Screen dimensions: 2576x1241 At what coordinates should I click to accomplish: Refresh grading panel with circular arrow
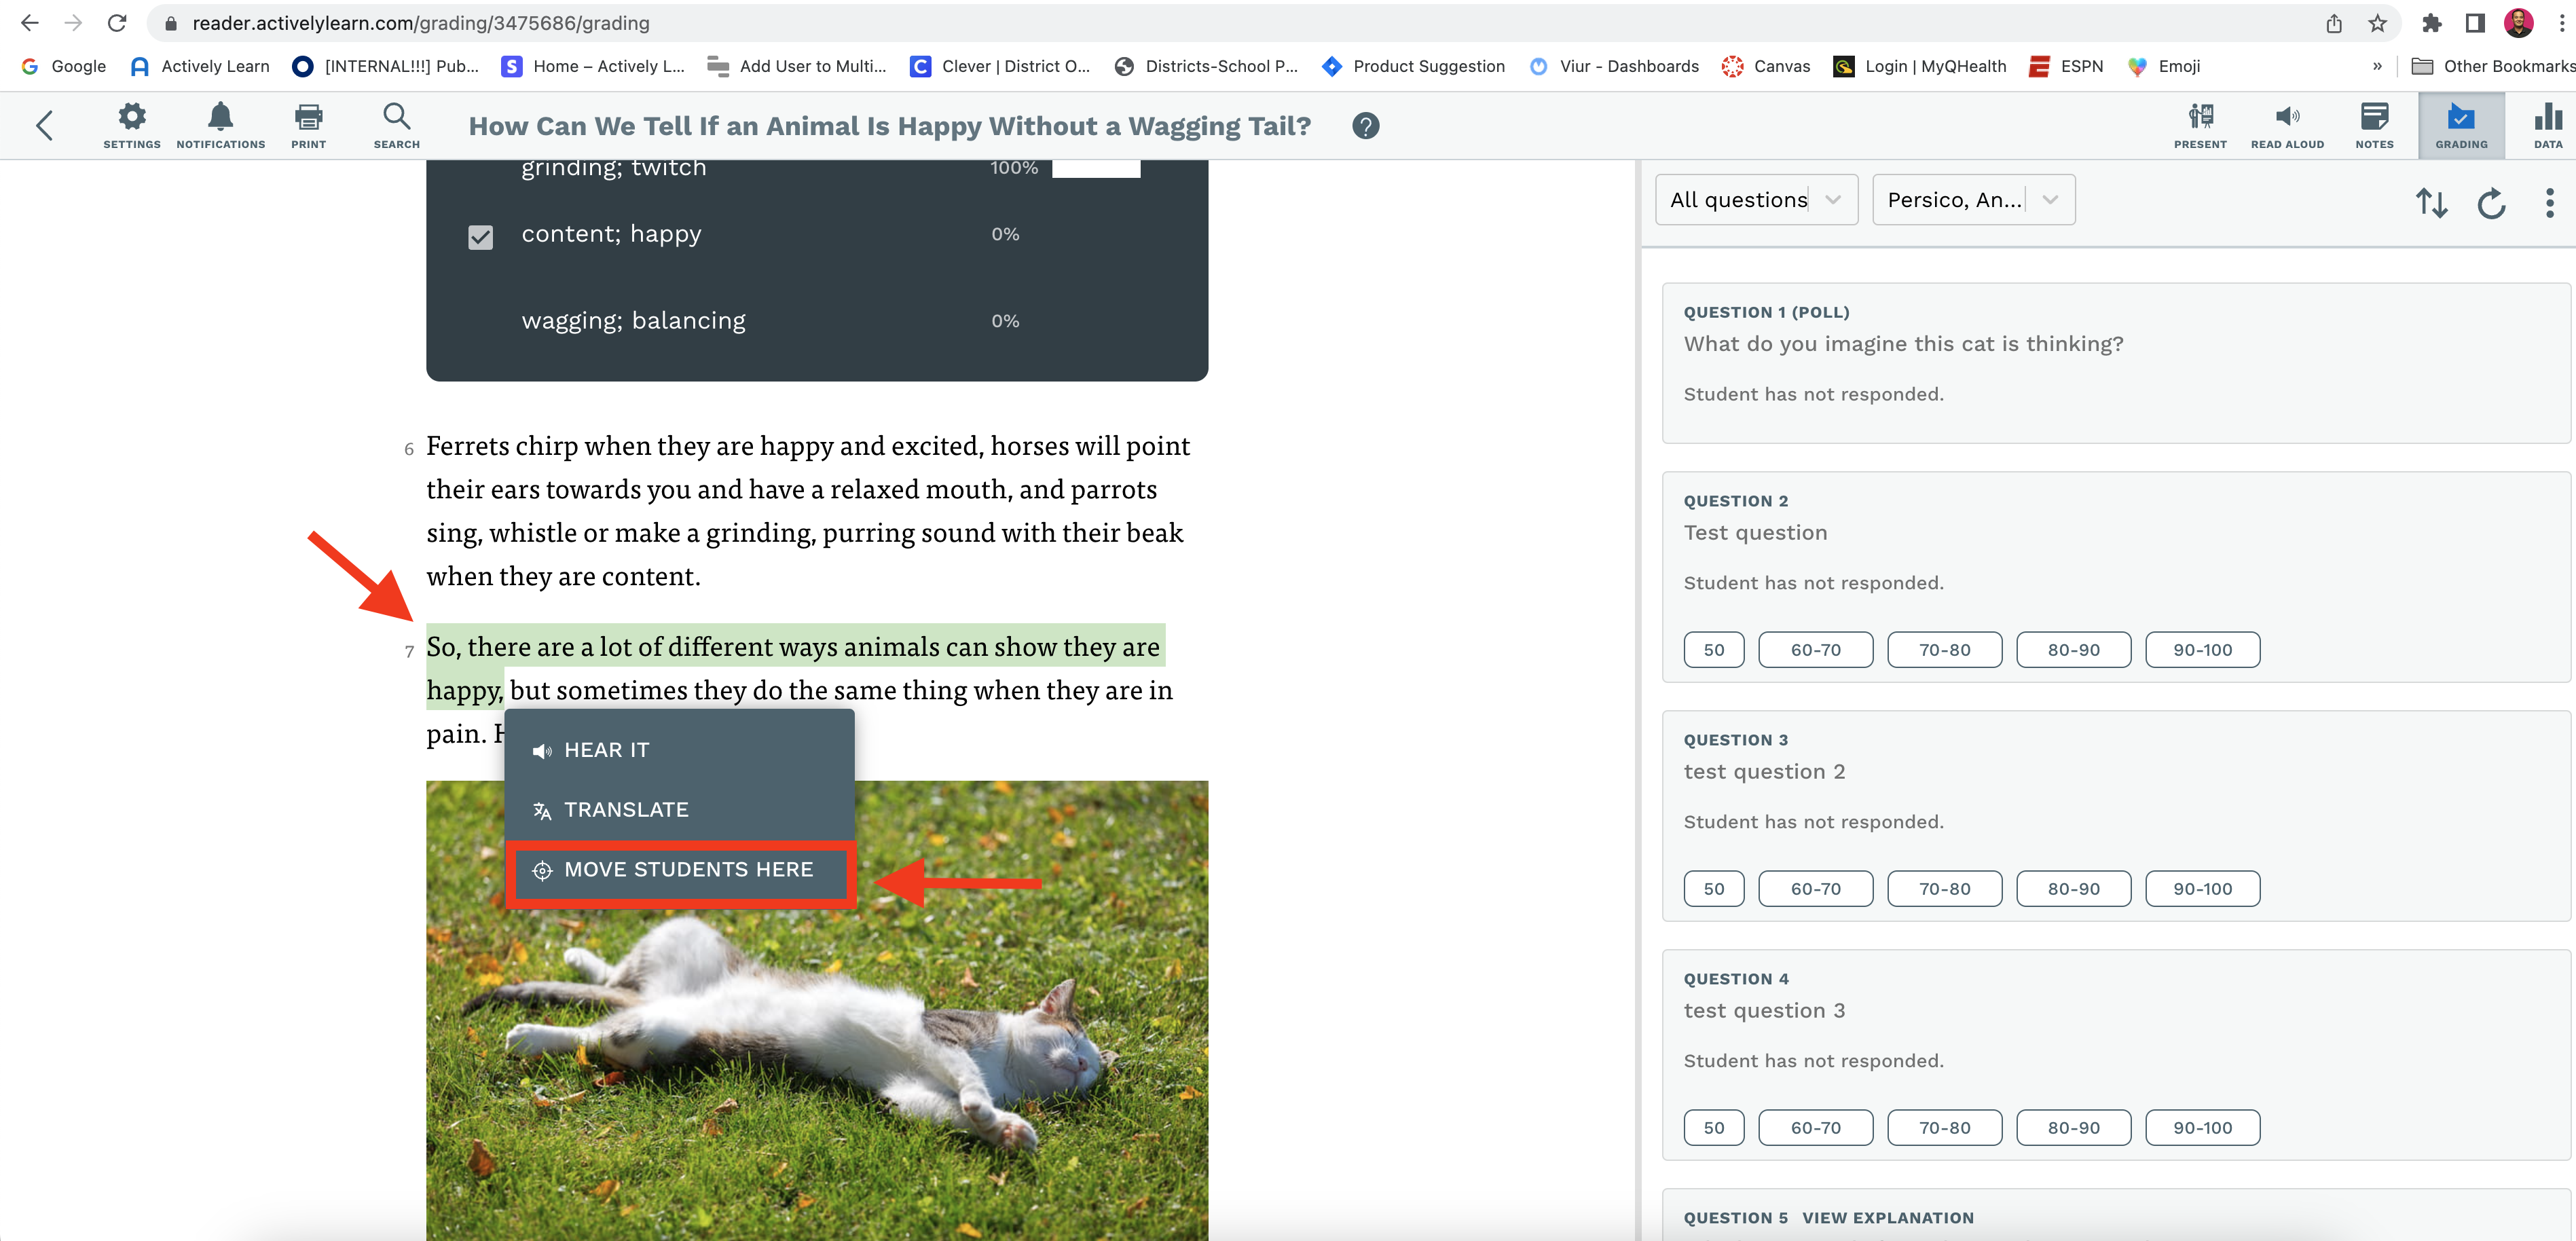click(2491, 203)
